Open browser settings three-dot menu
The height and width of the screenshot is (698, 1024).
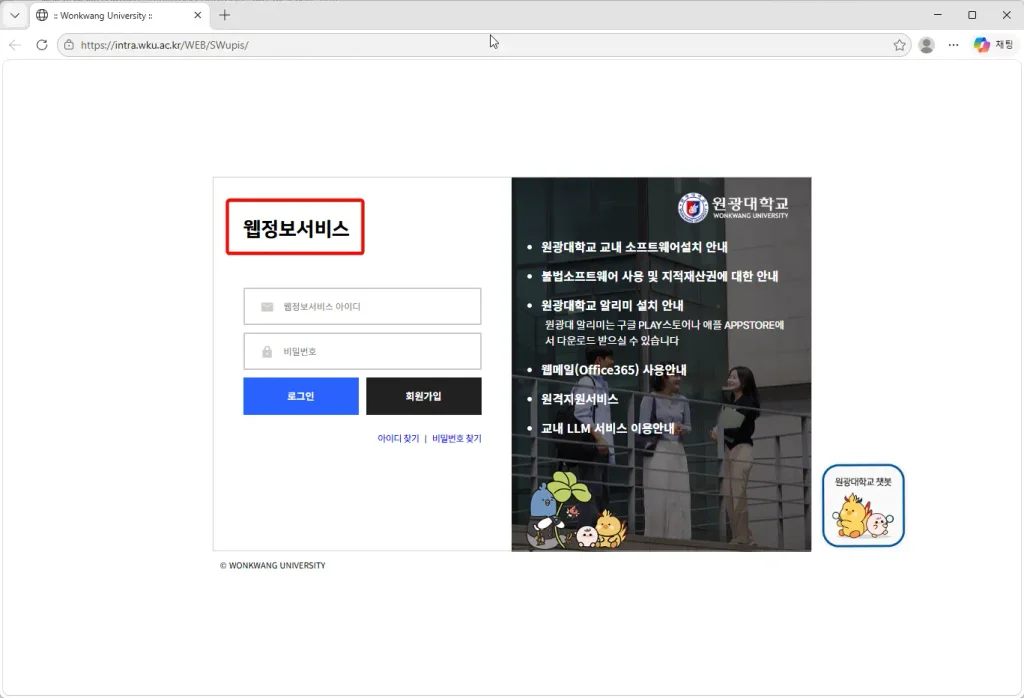point(953,45)
